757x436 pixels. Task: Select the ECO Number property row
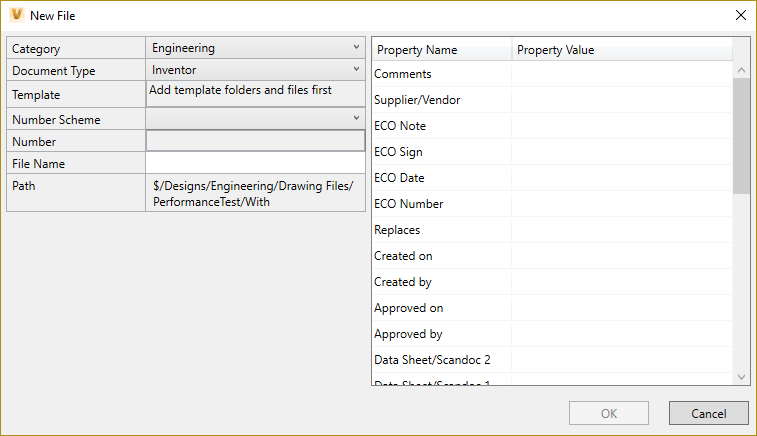pyautogui.click(x=440, y=204)
